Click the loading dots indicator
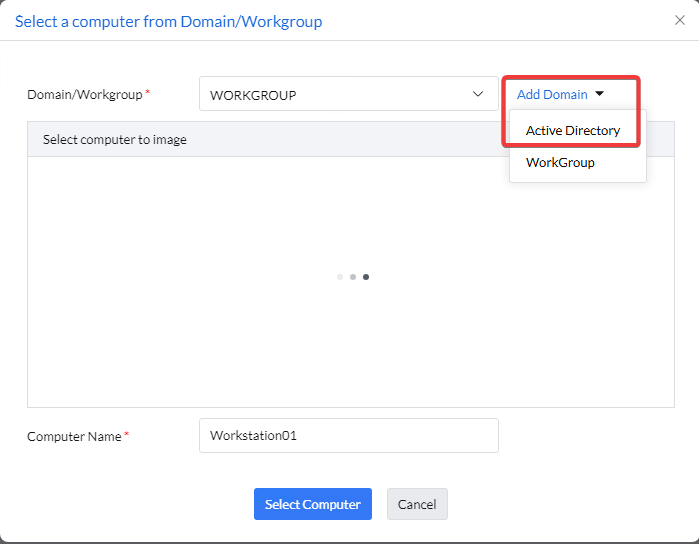 pos(352,277)
